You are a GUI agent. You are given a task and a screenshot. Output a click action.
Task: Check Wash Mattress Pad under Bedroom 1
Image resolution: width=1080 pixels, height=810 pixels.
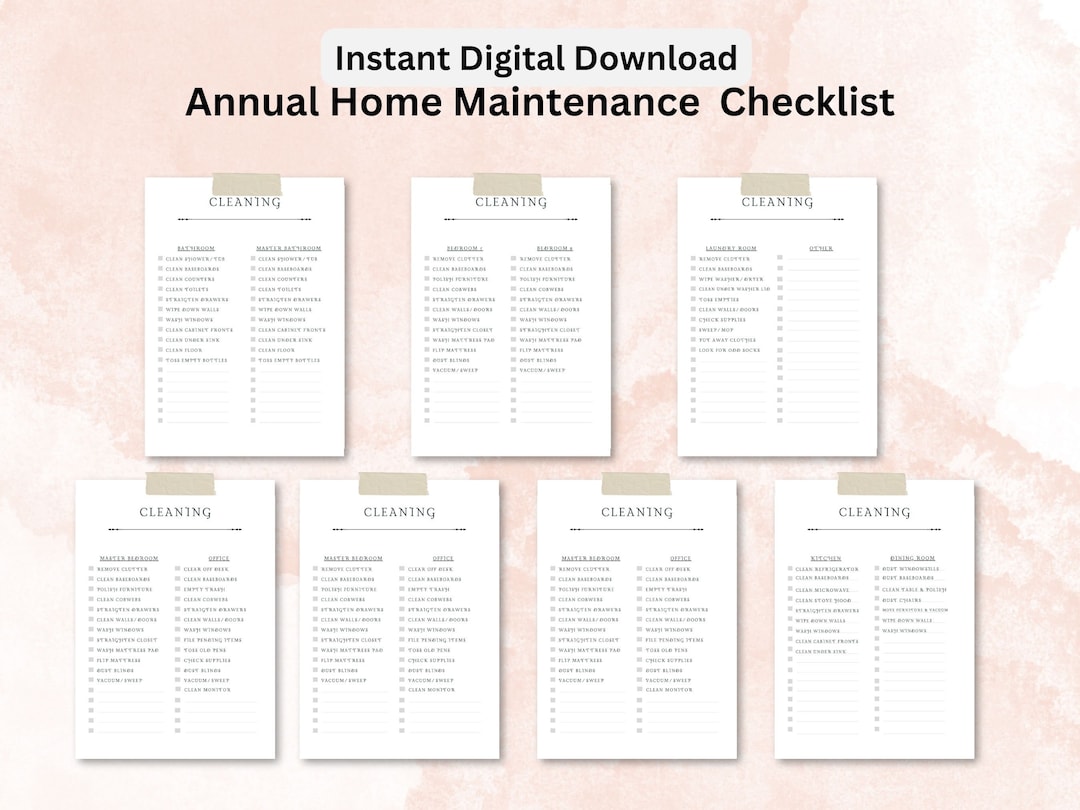pyautogui.click(x=425, y=340)
